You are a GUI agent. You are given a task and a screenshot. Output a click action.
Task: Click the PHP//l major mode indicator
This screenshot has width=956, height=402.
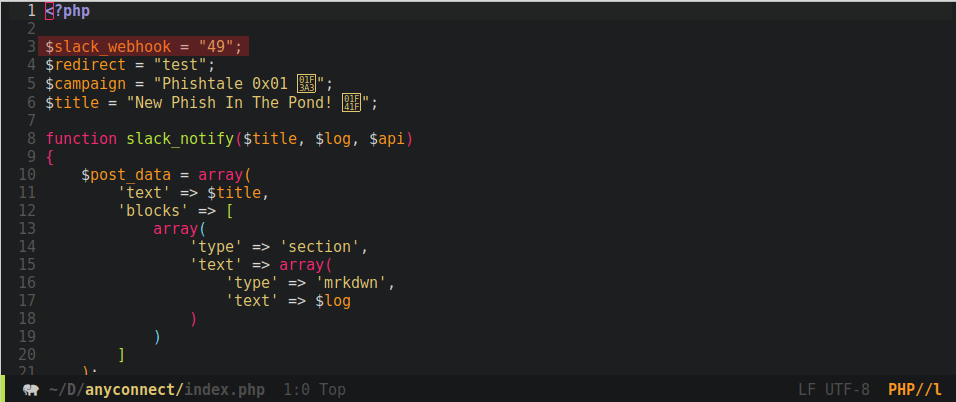[915, 389]
